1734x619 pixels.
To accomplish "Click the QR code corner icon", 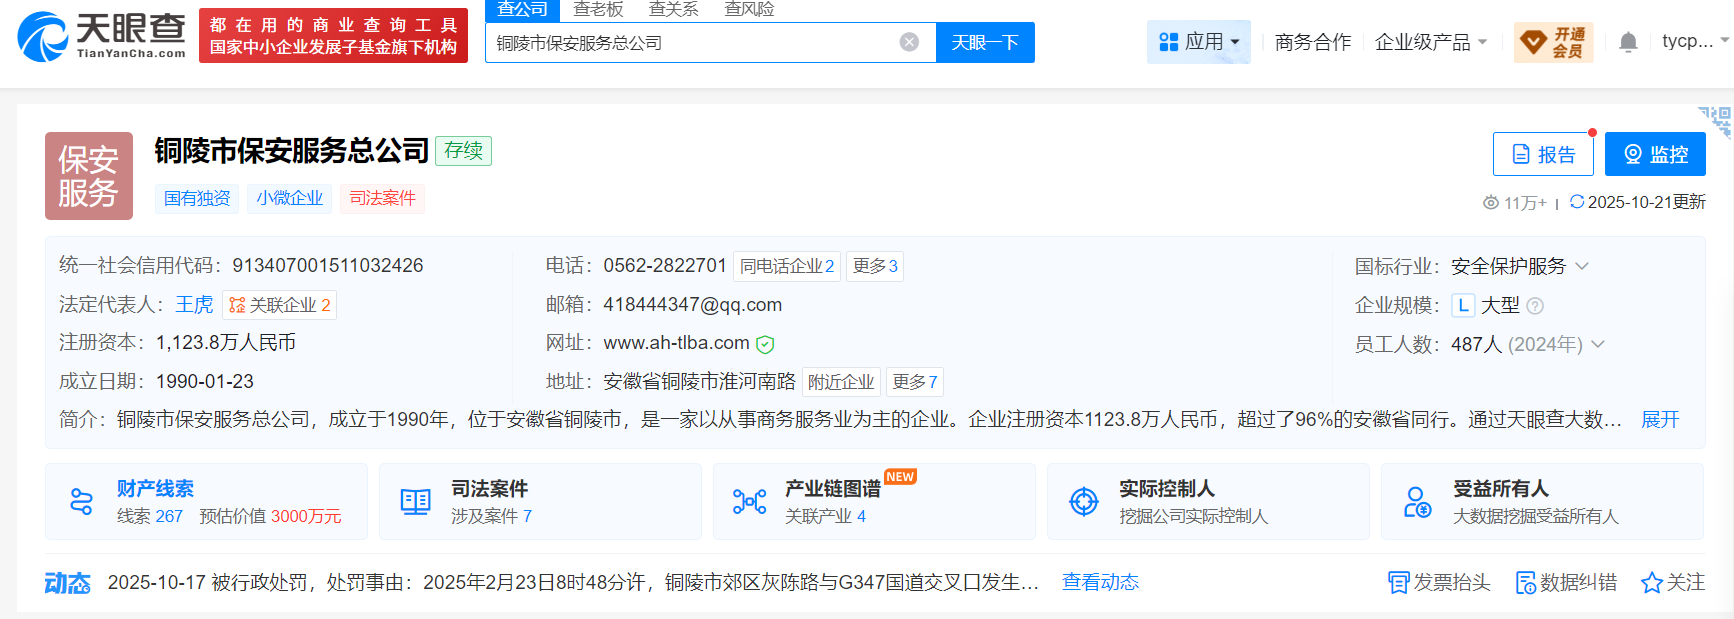I will point(1717,121).
